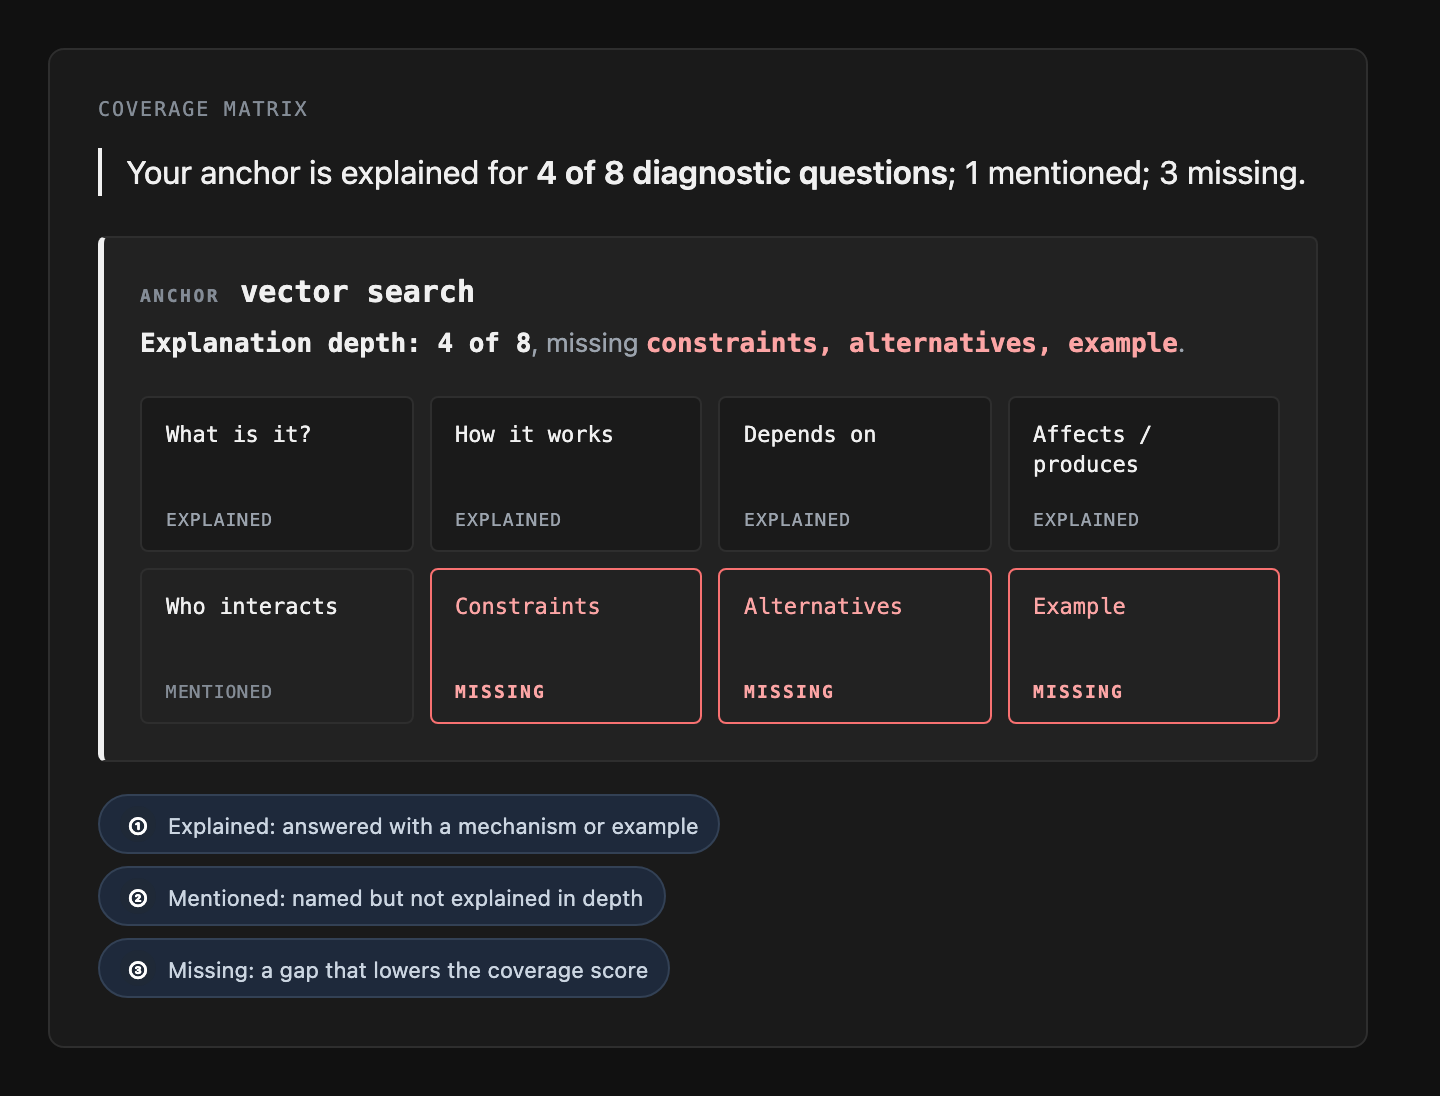Open the 'Who interacts' mentioned card

tap(277, 646)
